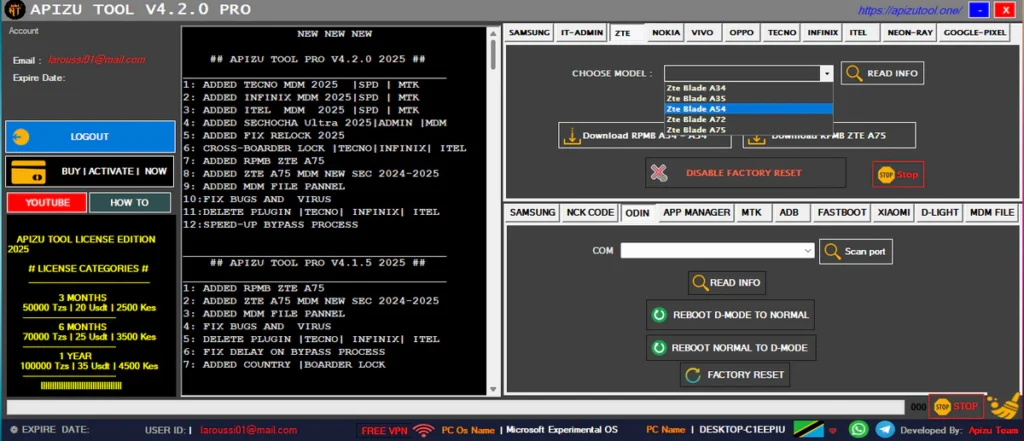Switch to the IT-ADMIN tab

[581, 33]
